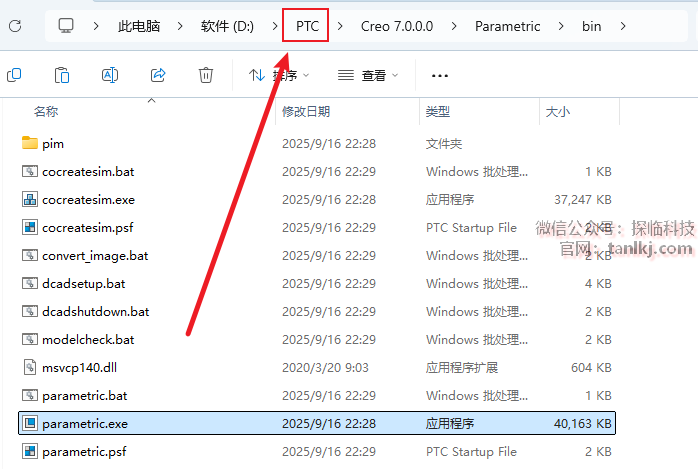Expand chevron after Parametric breadcrumb
The height and width of the screenshot is (469, 698).
pos(561,26)
